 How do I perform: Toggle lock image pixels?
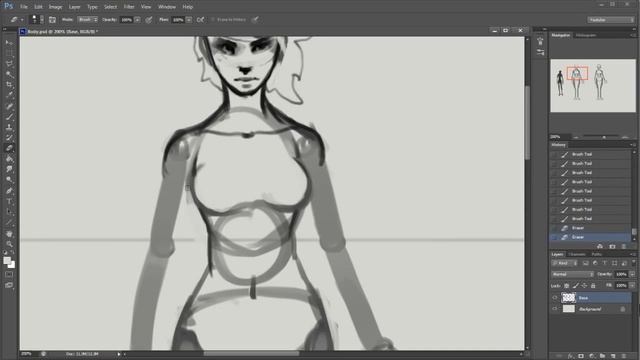(576, 285)
